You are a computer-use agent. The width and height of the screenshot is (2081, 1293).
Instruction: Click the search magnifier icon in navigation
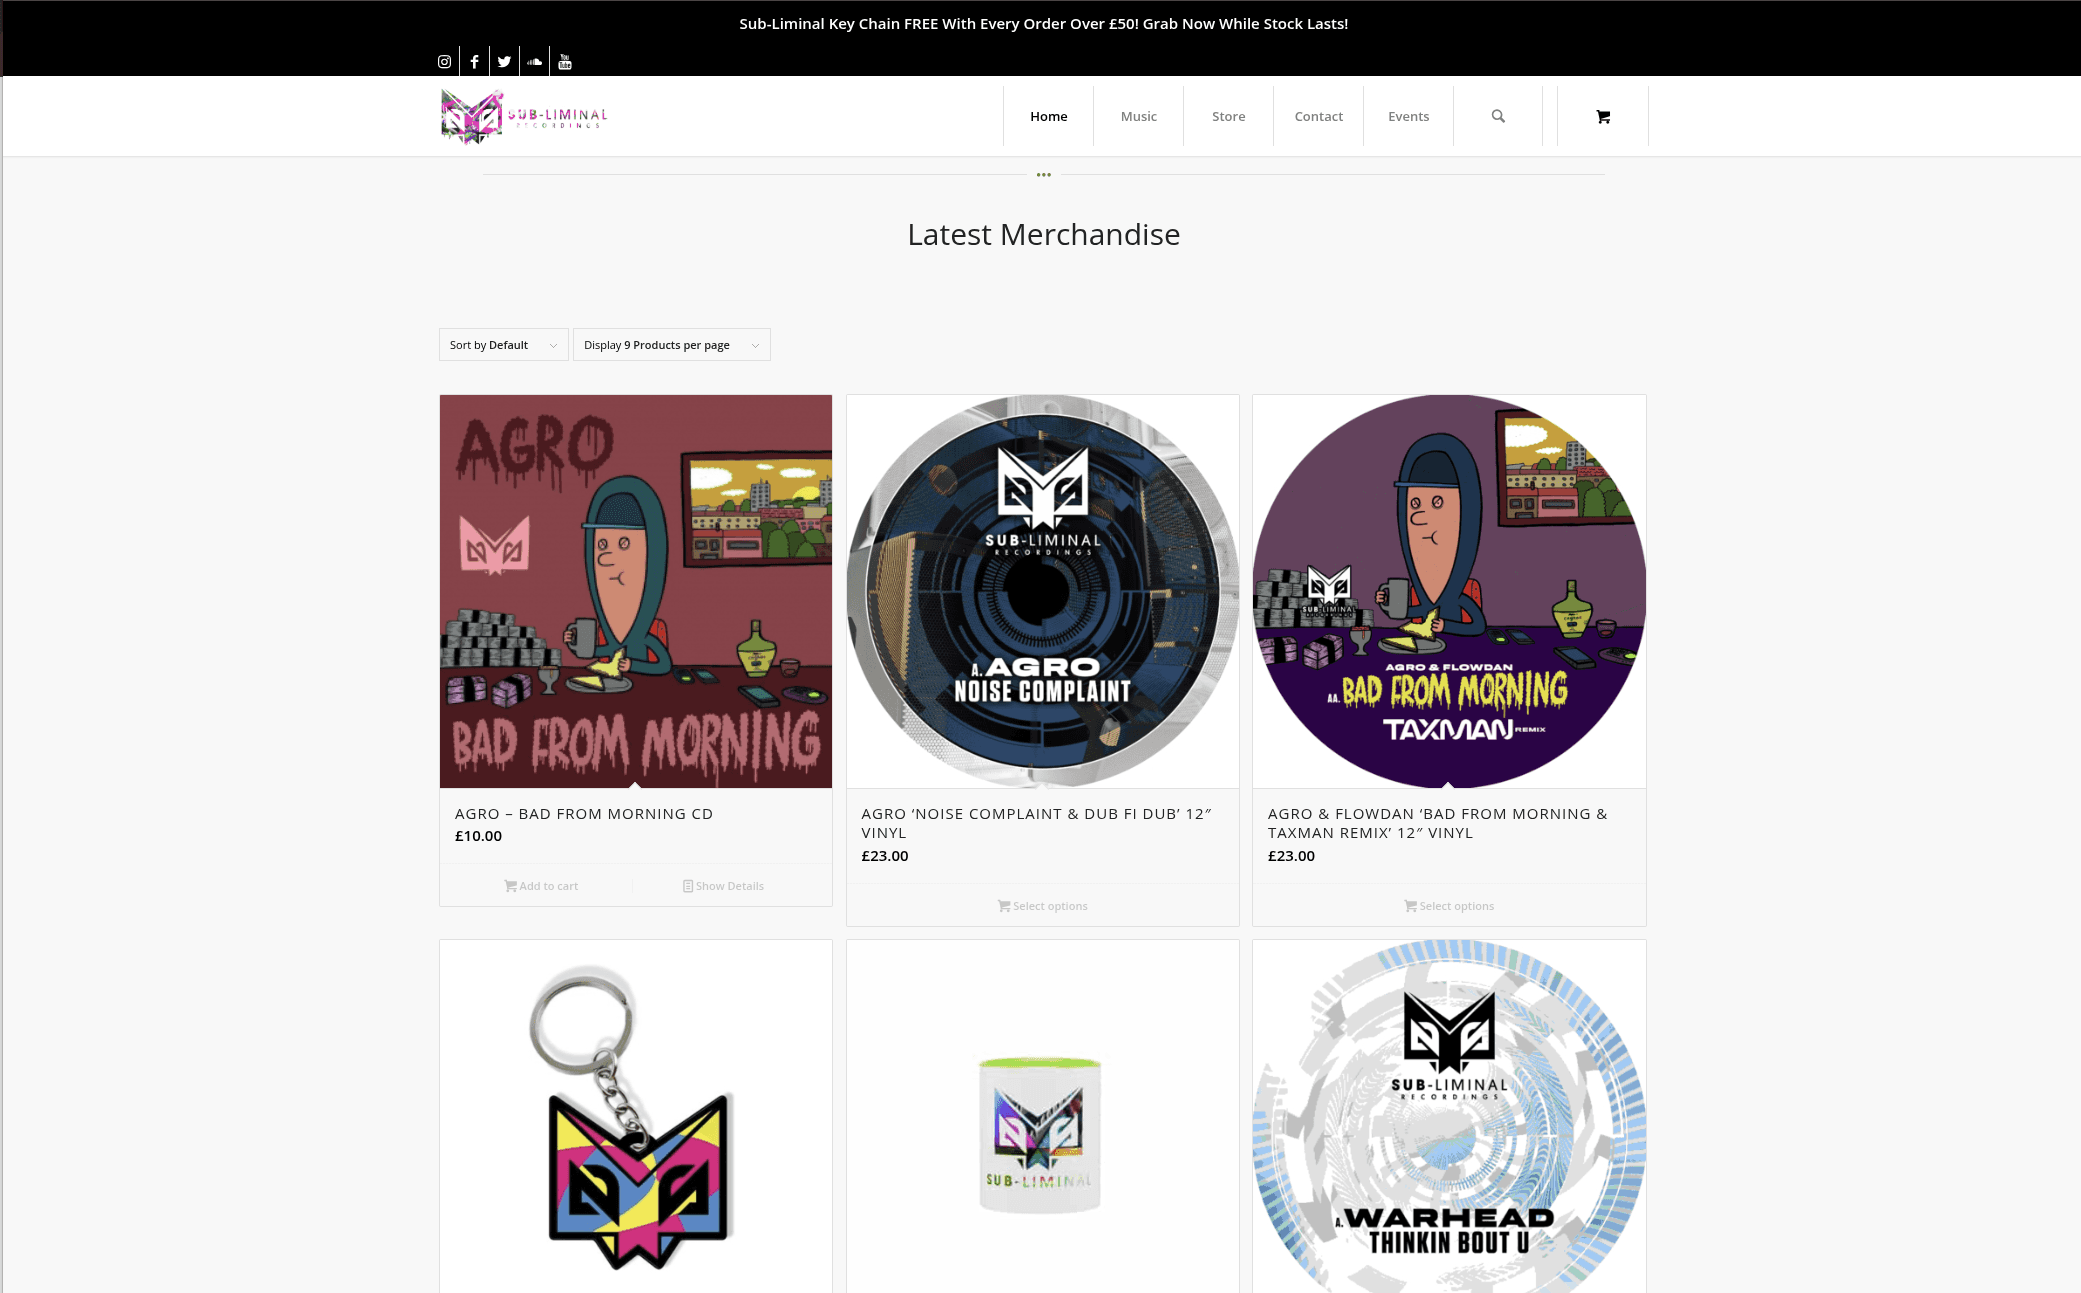click(x=1498, y=116)
